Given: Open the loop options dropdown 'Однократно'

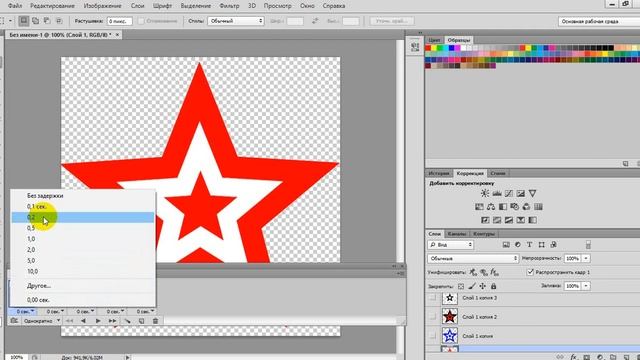Looking at the screenshot, I should click(41, 321).
